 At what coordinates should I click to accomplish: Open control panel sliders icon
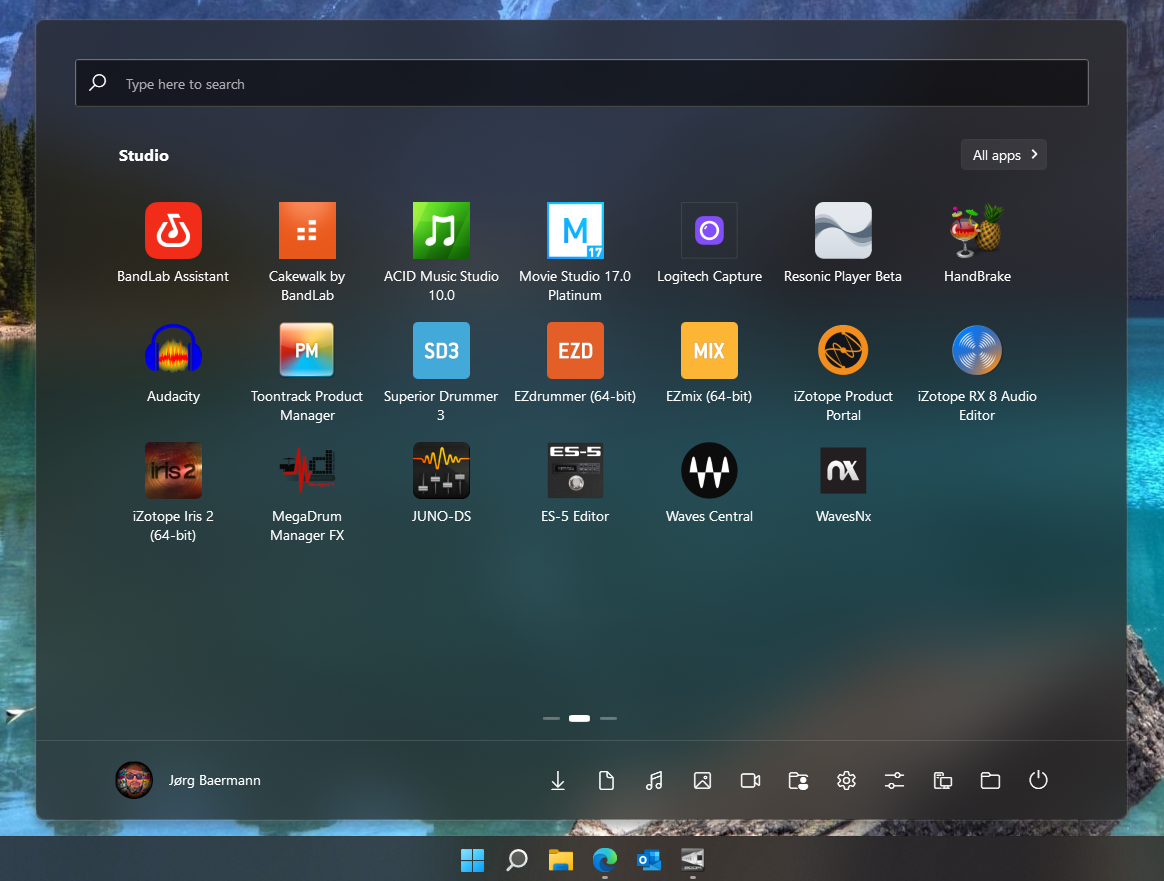pyautogui.click(x=895, y=780)
